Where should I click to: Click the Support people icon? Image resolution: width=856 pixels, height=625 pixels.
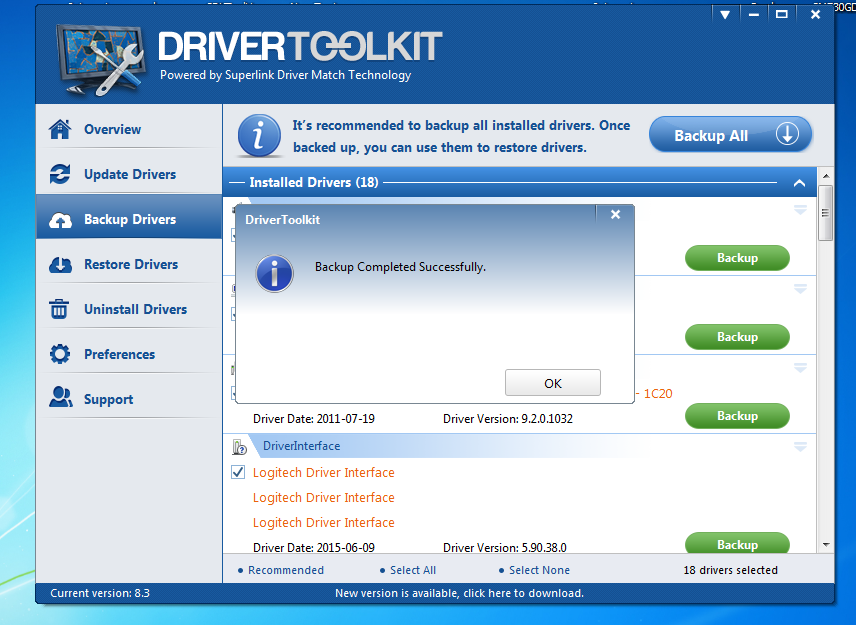(x=61, y=397)
